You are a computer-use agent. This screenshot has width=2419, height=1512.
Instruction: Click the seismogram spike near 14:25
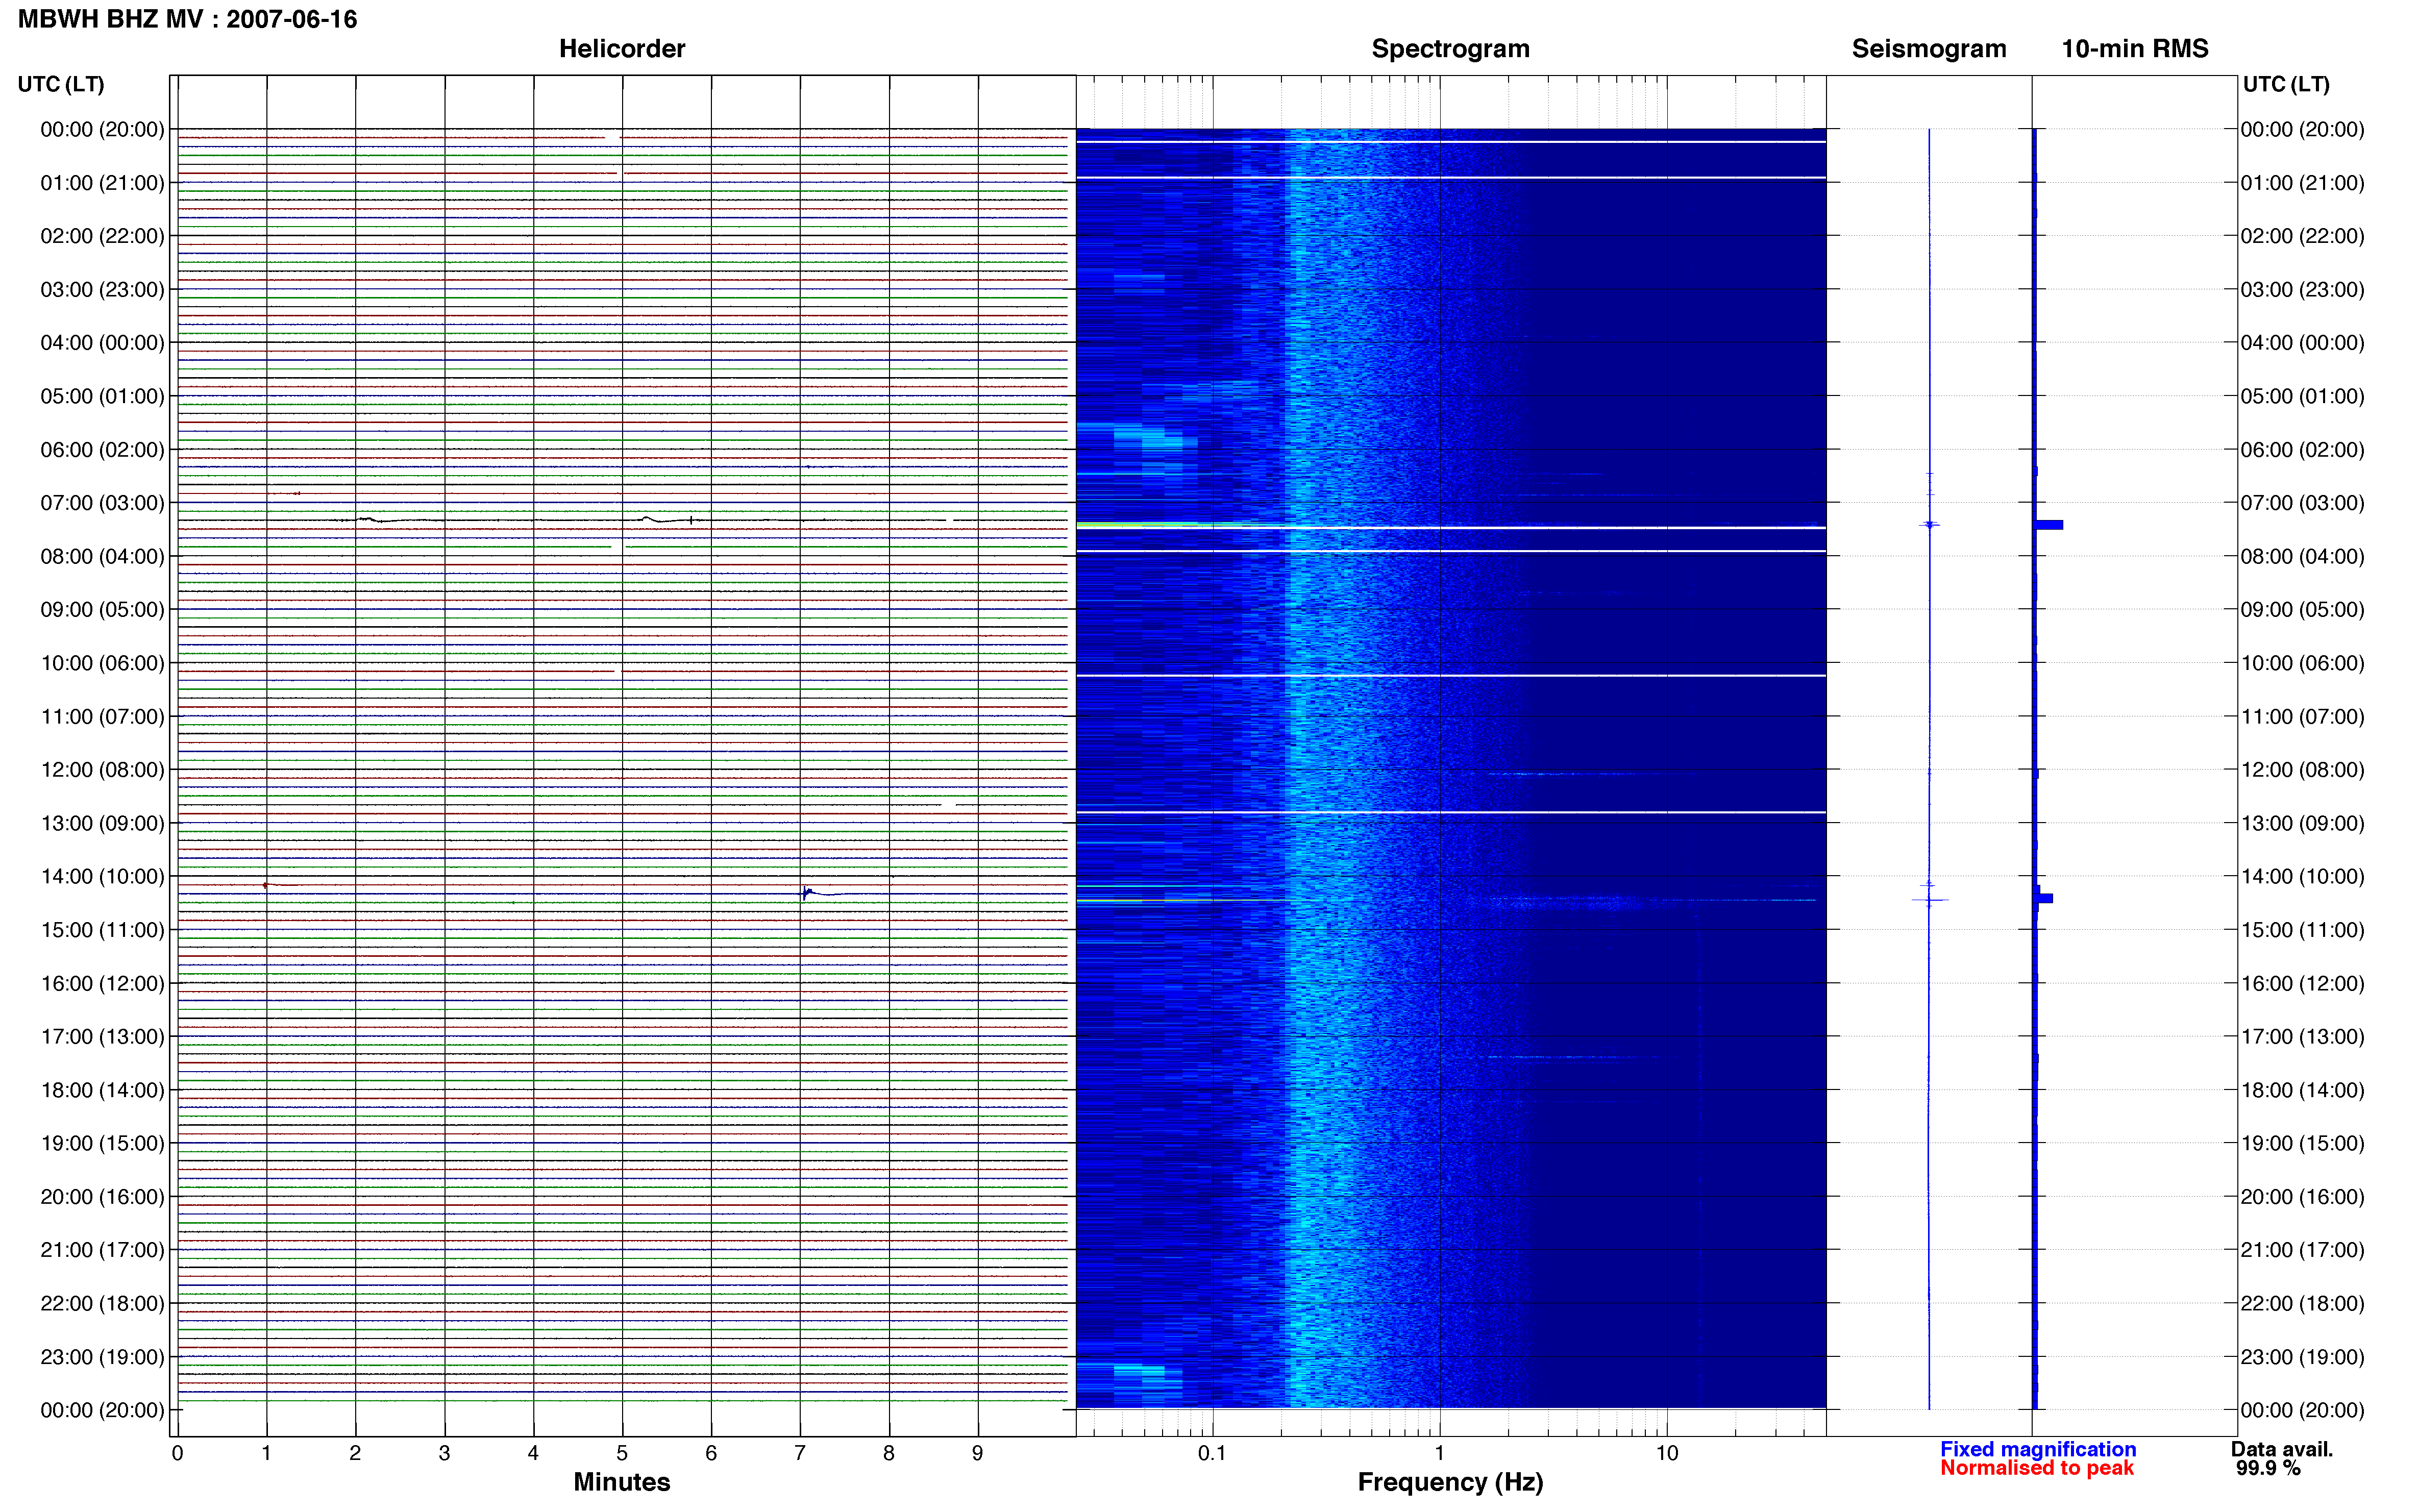click(x=1929, y=900)
